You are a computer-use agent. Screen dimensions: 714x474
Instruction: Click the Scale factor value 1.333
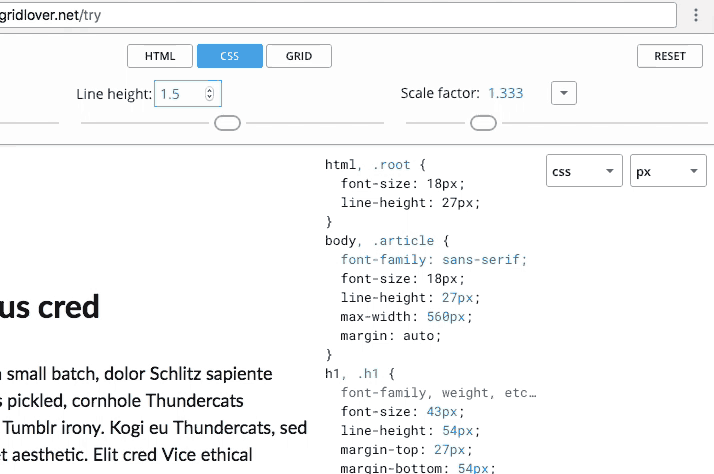point(505,93)
